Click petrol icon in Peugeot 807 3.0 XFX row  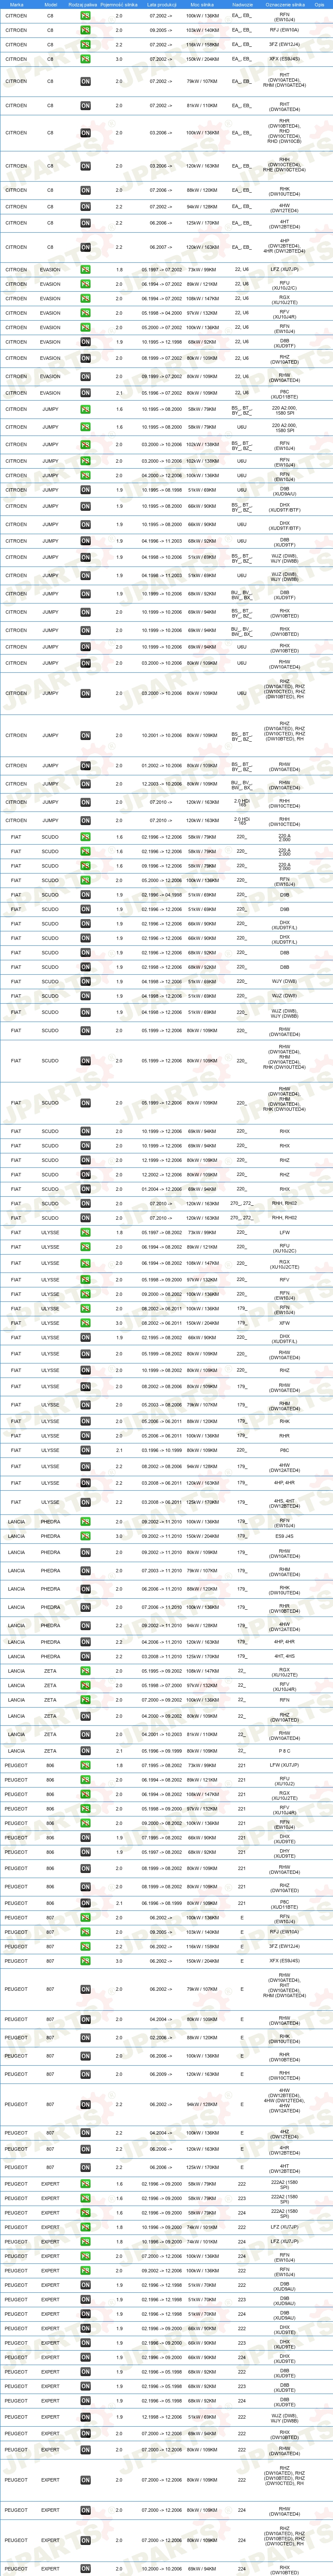[85, 1961]
